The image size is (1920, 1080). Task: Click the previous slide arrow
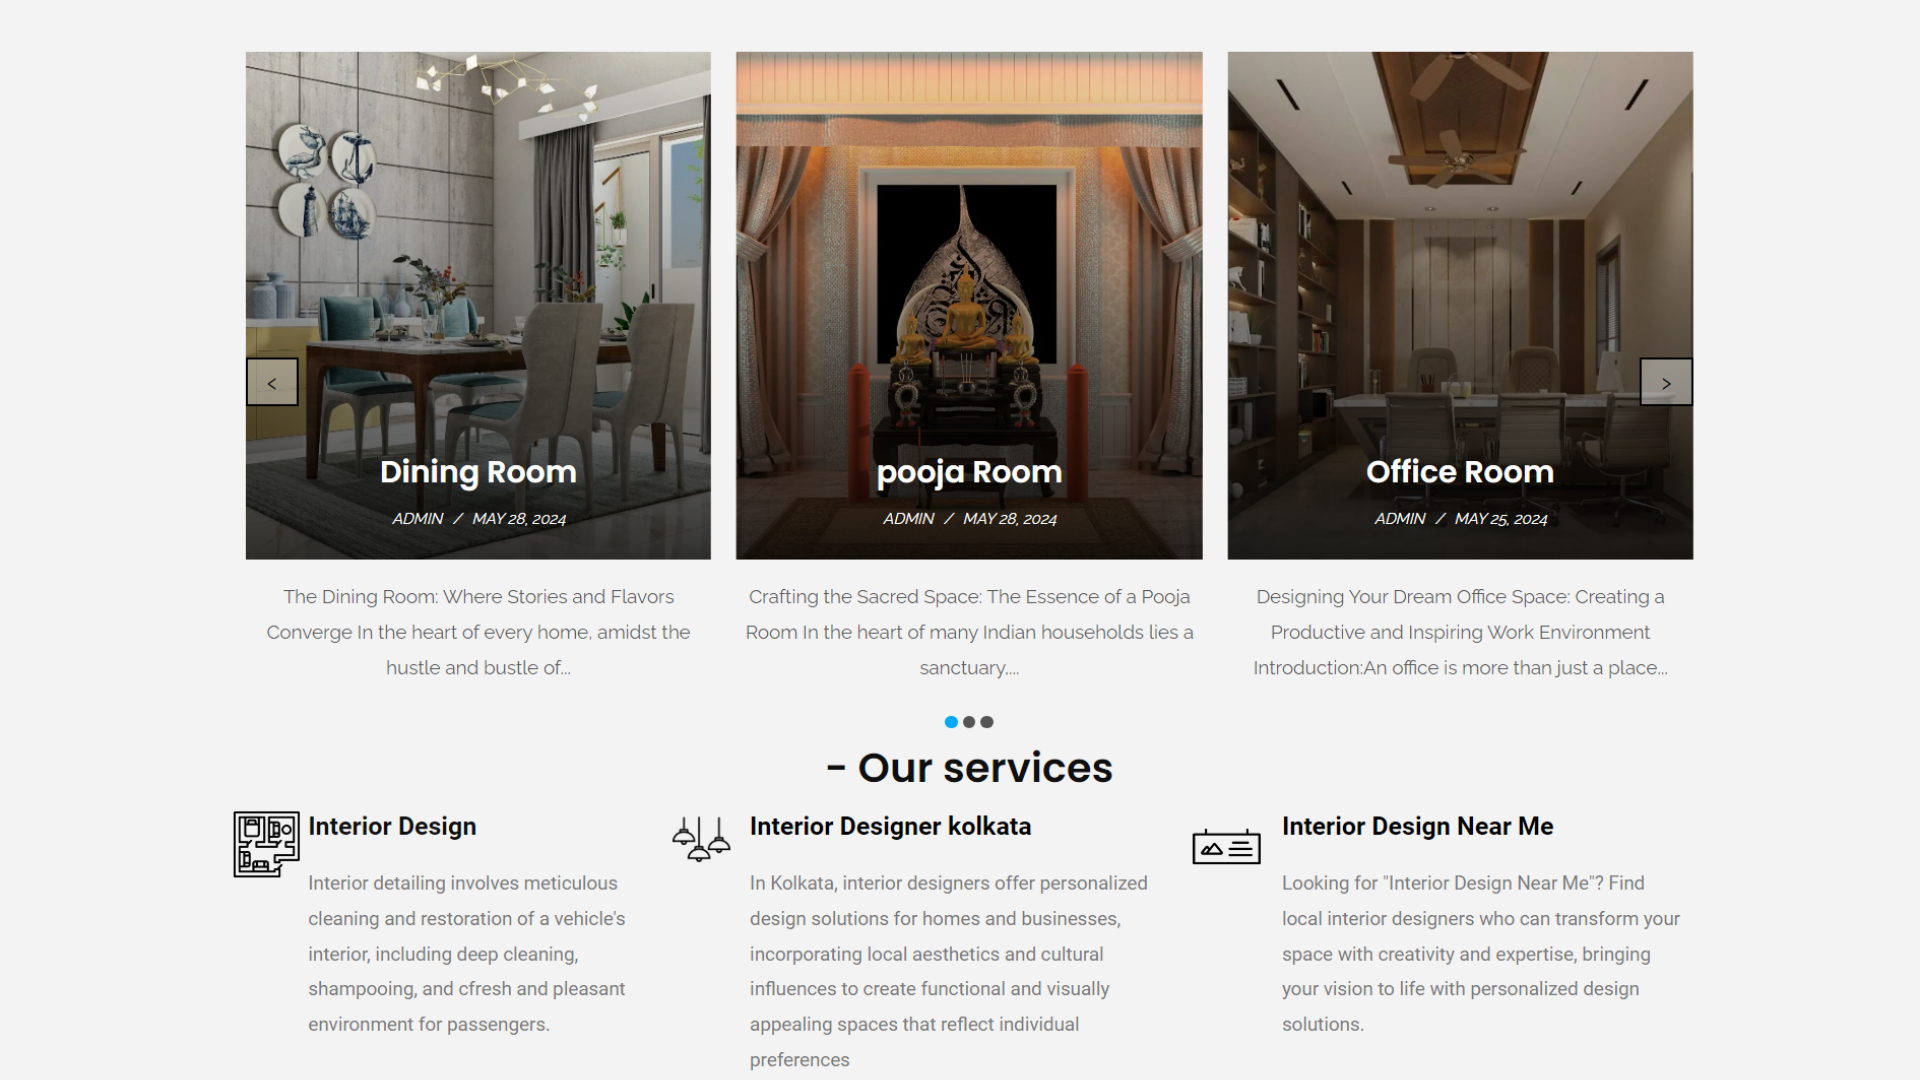[272, 382]
